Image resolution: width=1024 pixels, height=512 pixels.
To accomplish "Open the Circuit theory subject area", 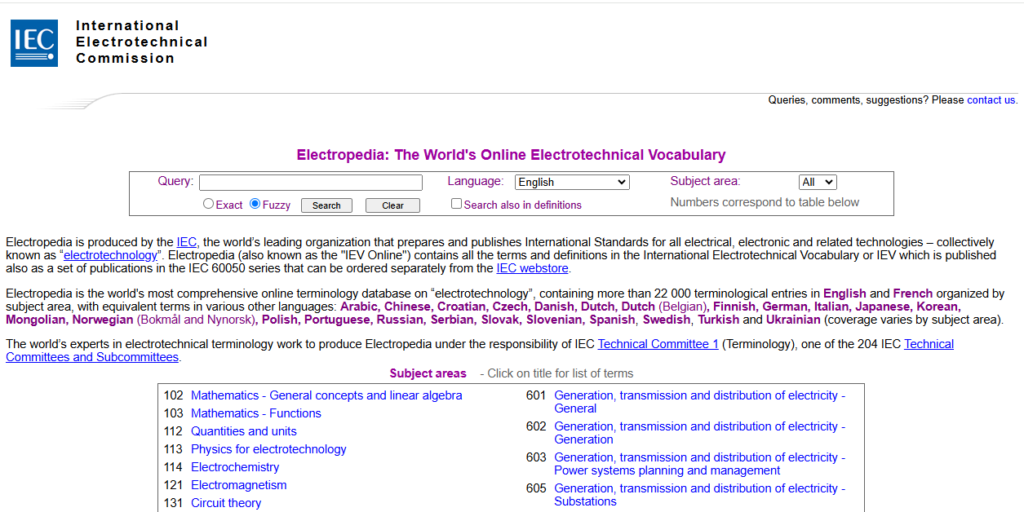I will click(x=226, y=503).
